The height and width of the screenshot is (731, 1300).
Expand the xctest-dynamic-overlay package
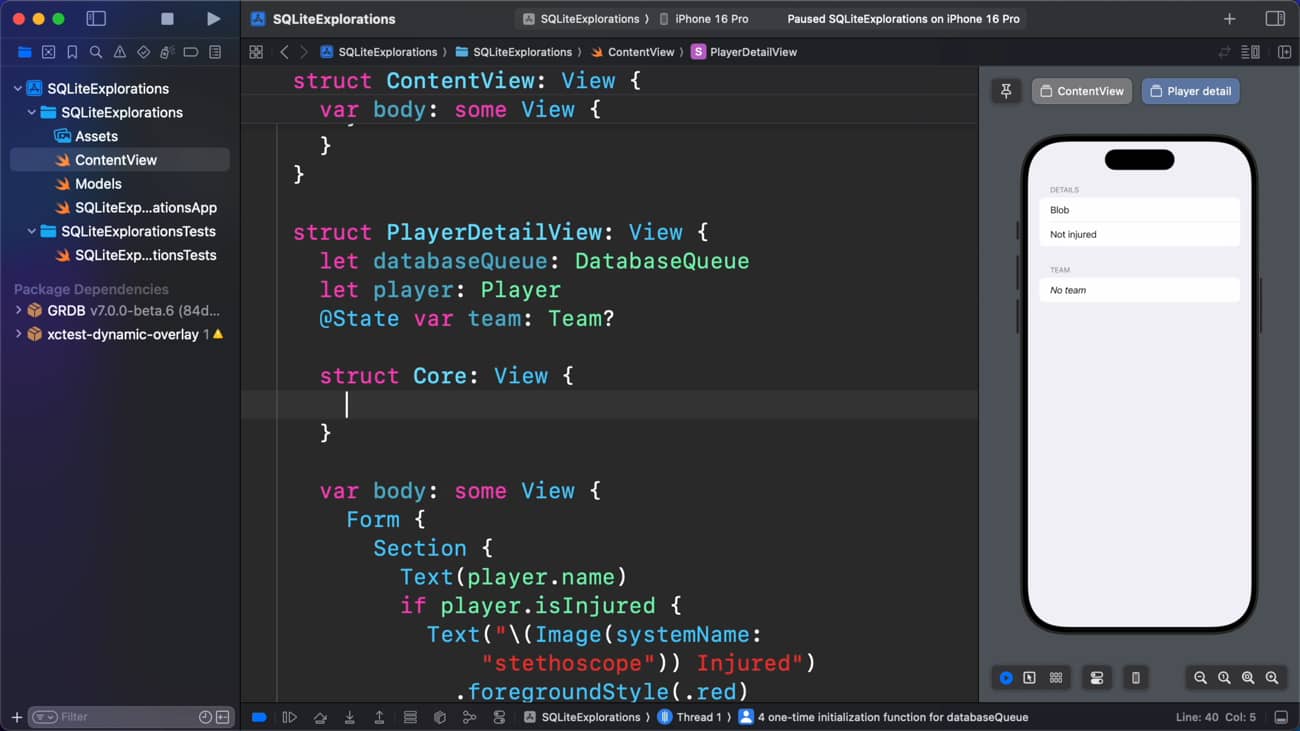(x=18, y=335)
